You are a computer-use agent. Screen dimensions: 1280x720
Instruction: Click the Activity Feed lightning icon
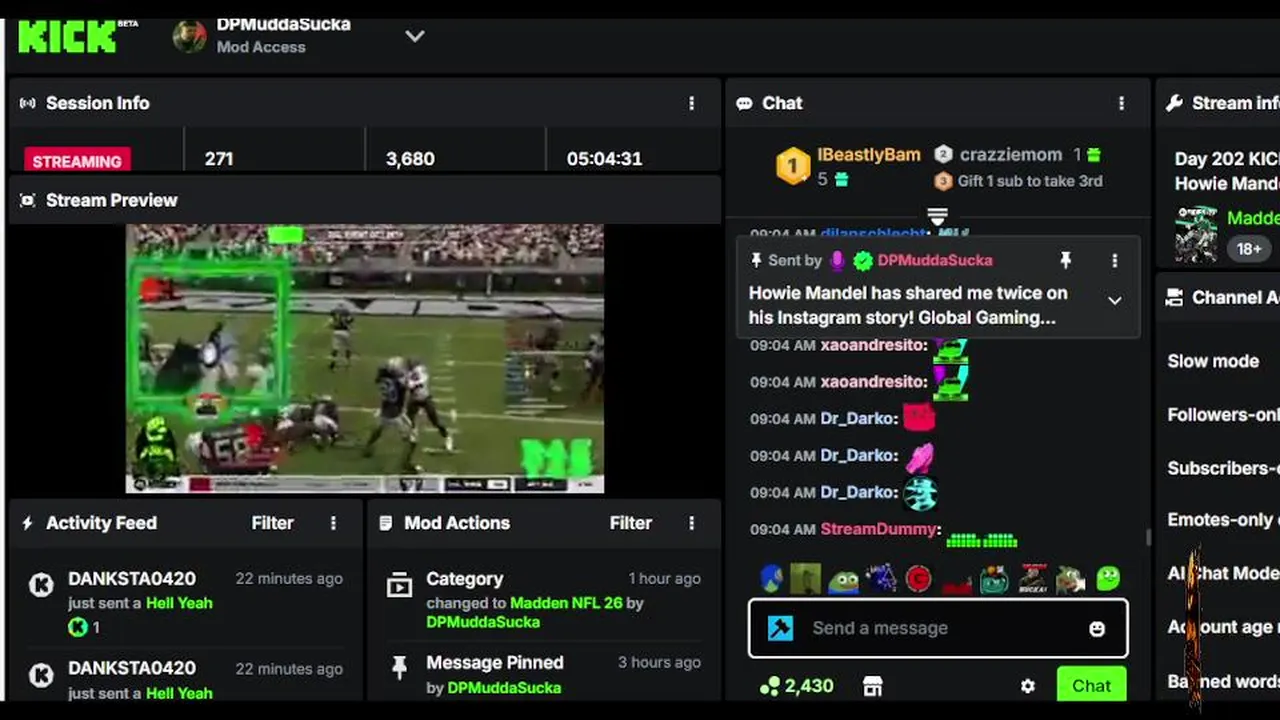(x=28, y=522)
